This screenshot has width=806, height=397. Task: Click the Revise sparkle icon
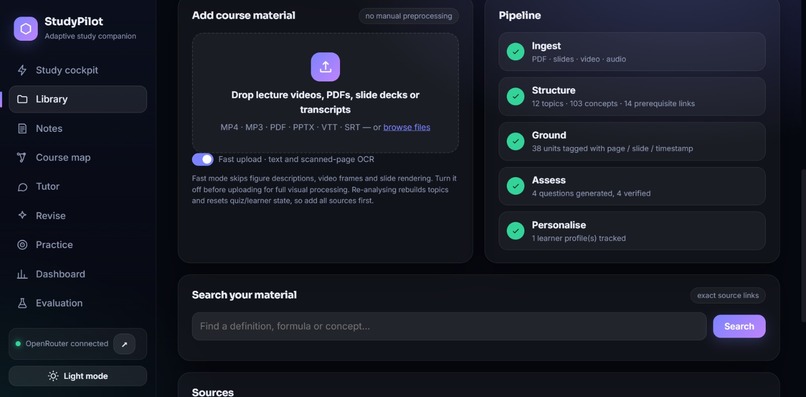pyautogui.click(x=22, y=215)
